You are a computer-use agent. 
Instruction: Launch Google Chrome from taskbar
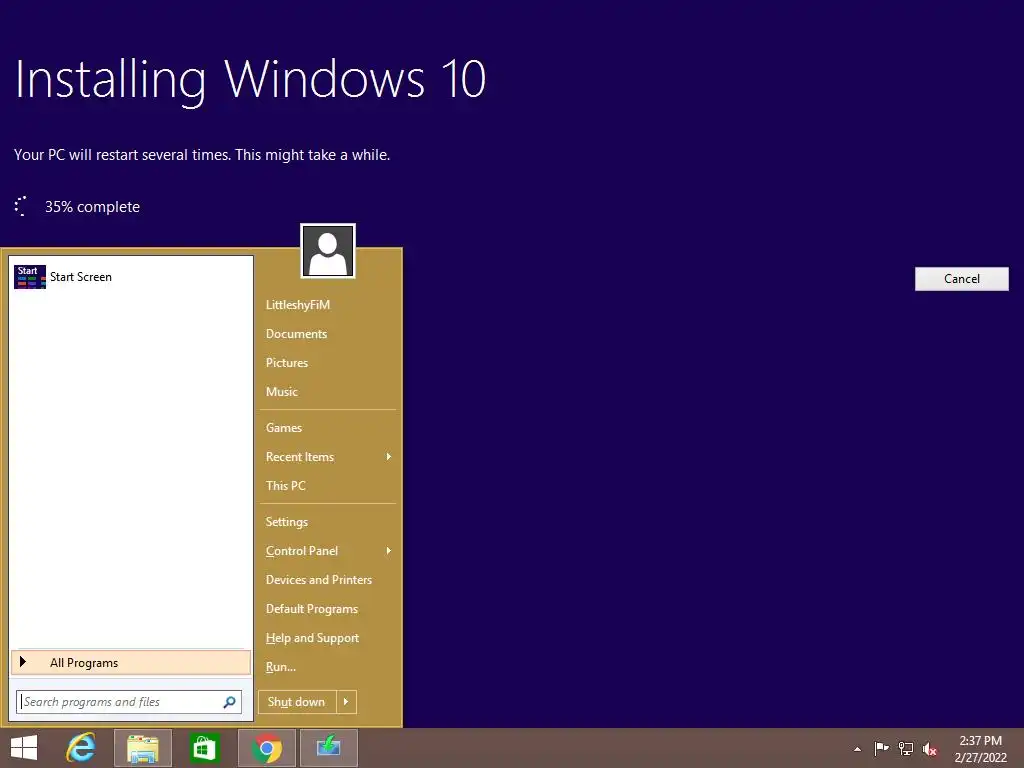coord(267,748)
